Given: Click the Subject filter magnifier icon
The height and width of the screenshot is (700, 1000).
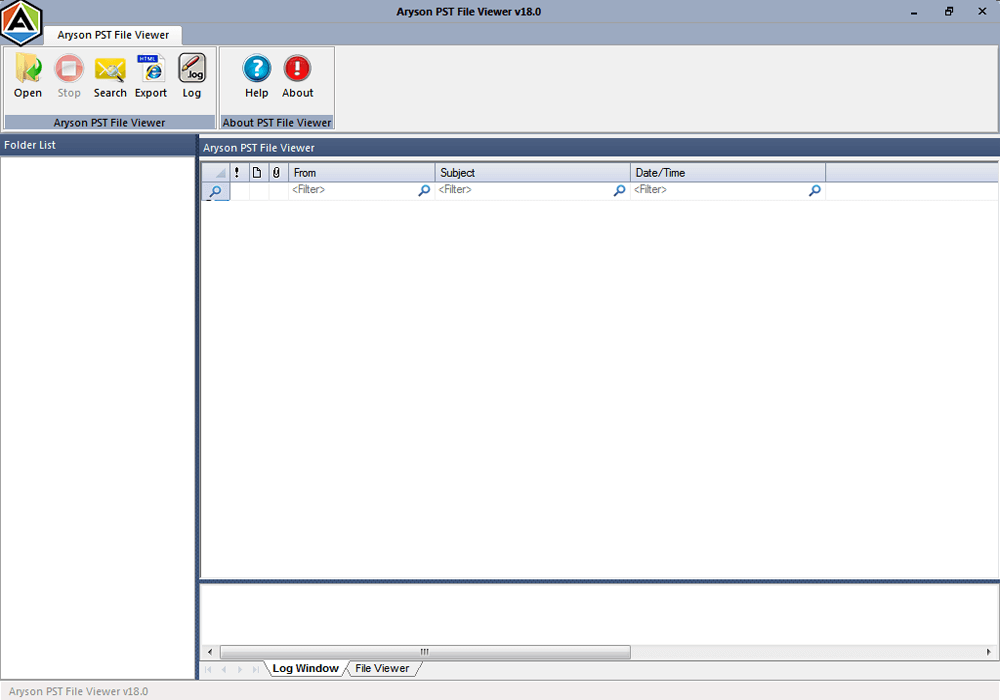Looking at the screenshot, I should pyautogui.click(x=619, y=191).
